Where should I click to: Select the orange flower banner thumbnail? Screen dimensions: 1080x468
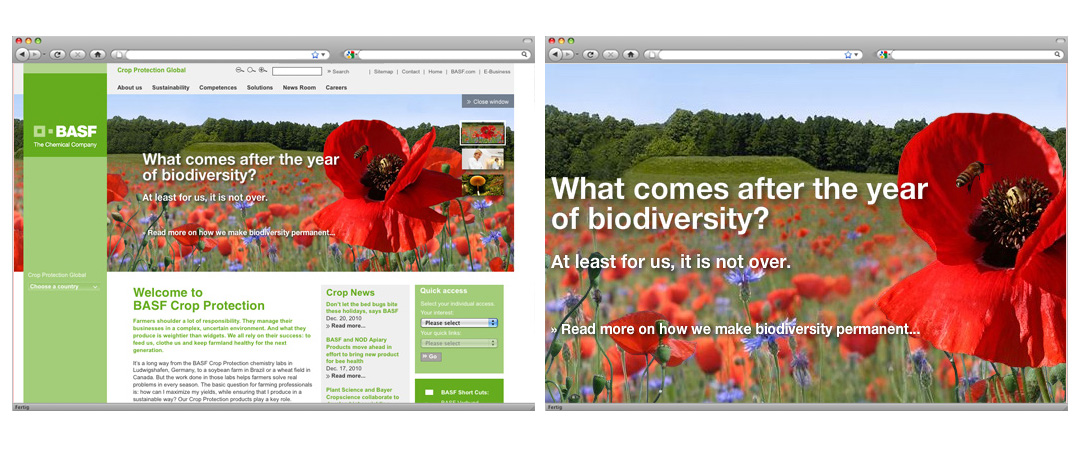[x=482, y=184]
